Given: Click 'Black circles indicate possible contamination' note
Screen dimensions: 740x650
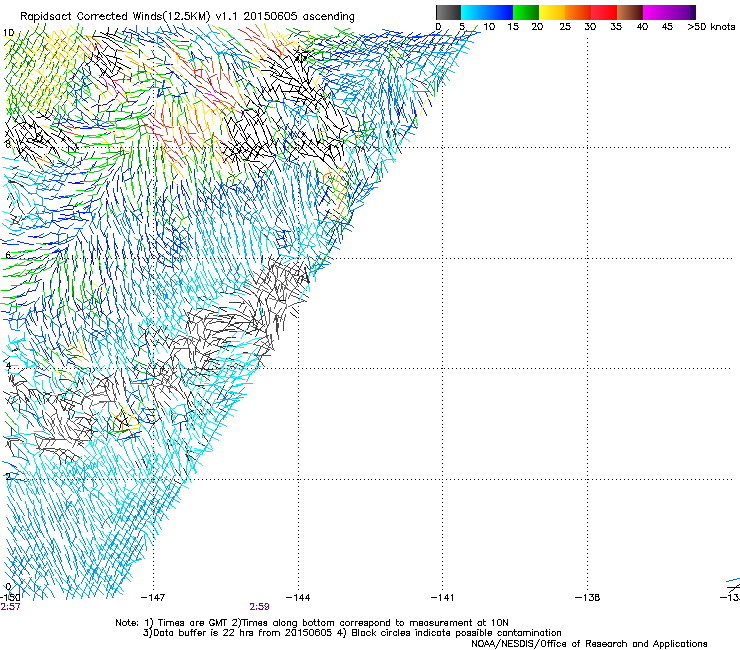Looking at the screenshot, I should (456, 633).
